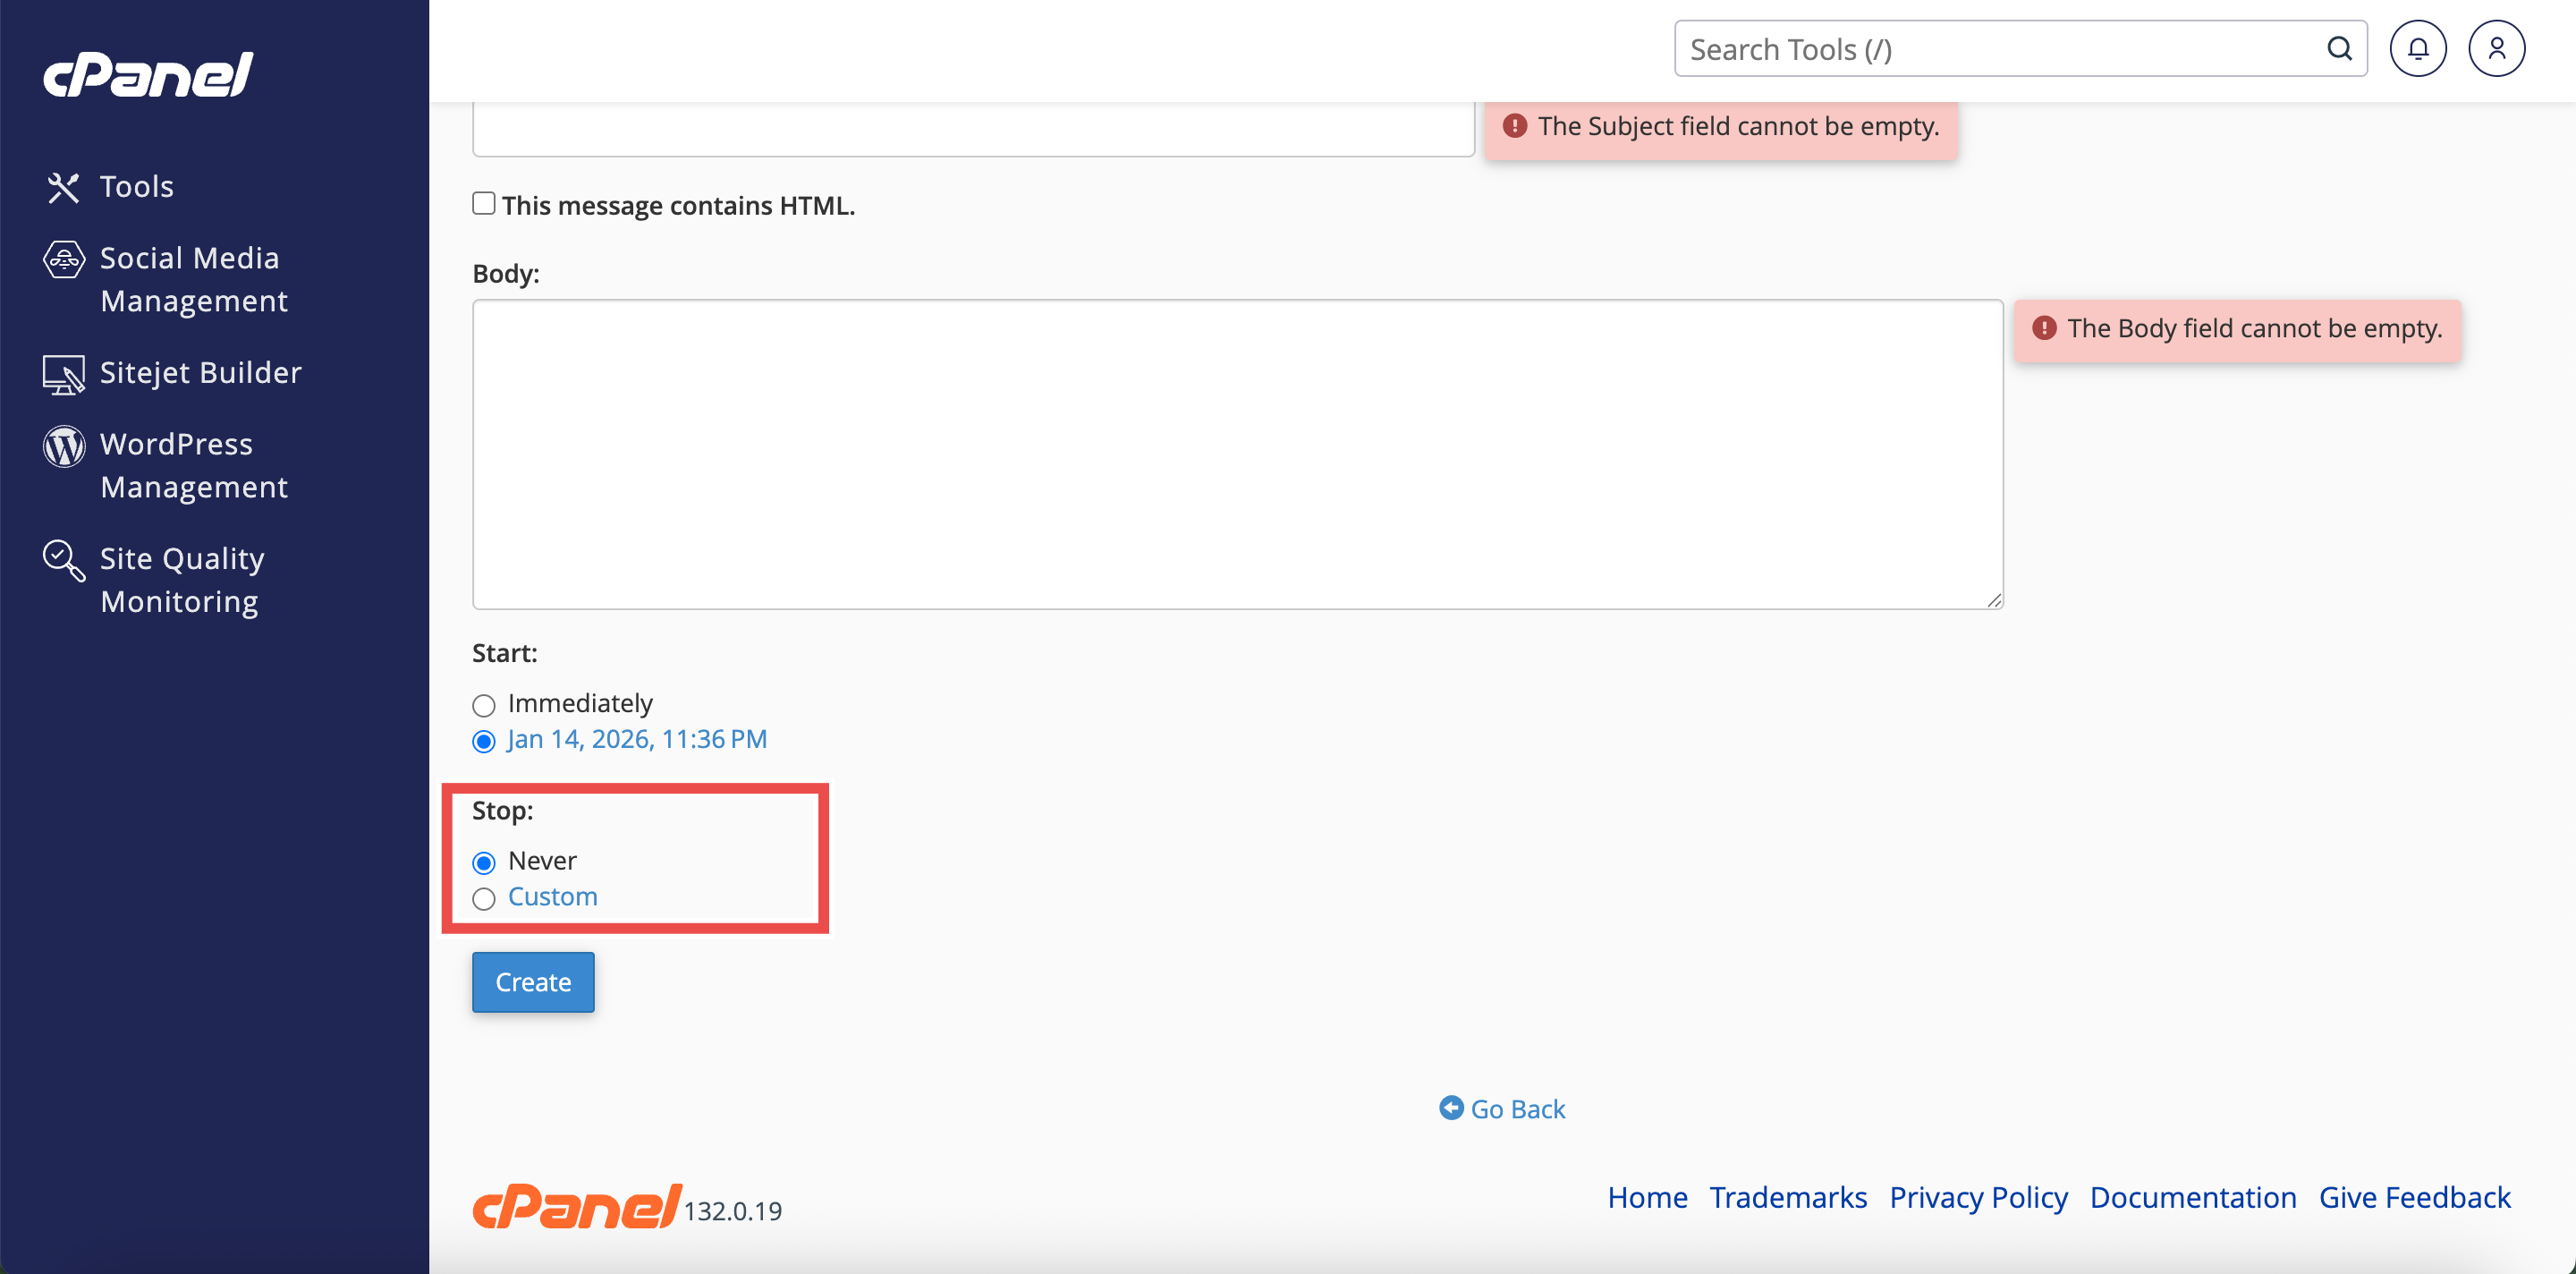The height and width of the screenshot is (1274, 2576).
Task: Select the Never stop option
Action: tap(484, 863)
